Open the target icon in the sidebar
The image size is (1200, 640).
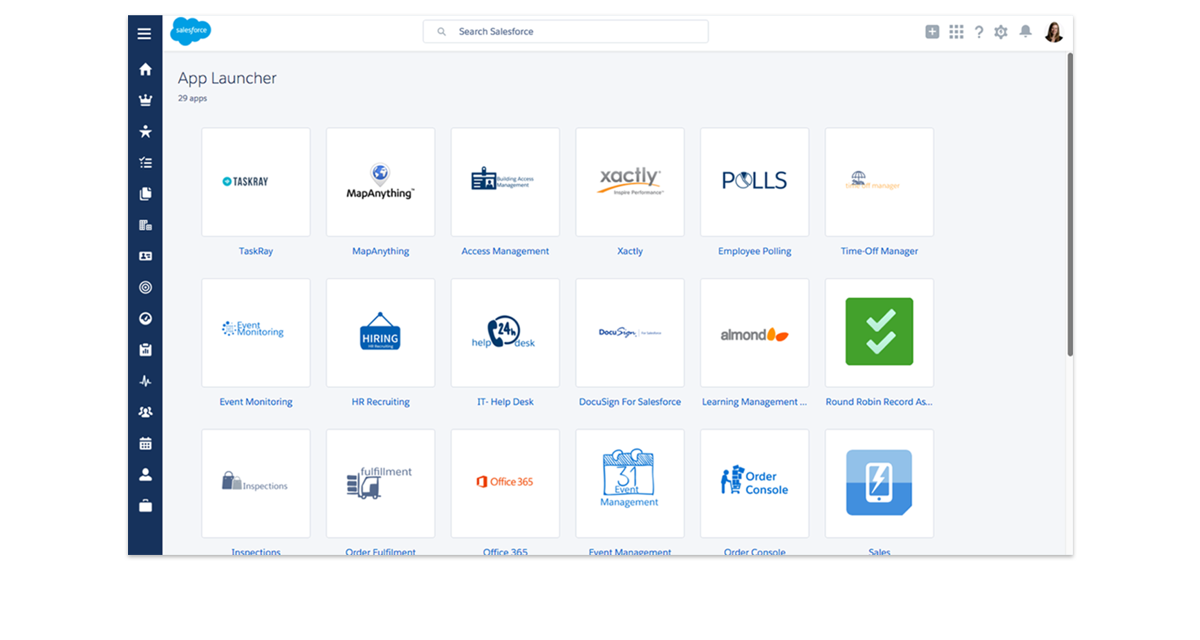[145, 288]
